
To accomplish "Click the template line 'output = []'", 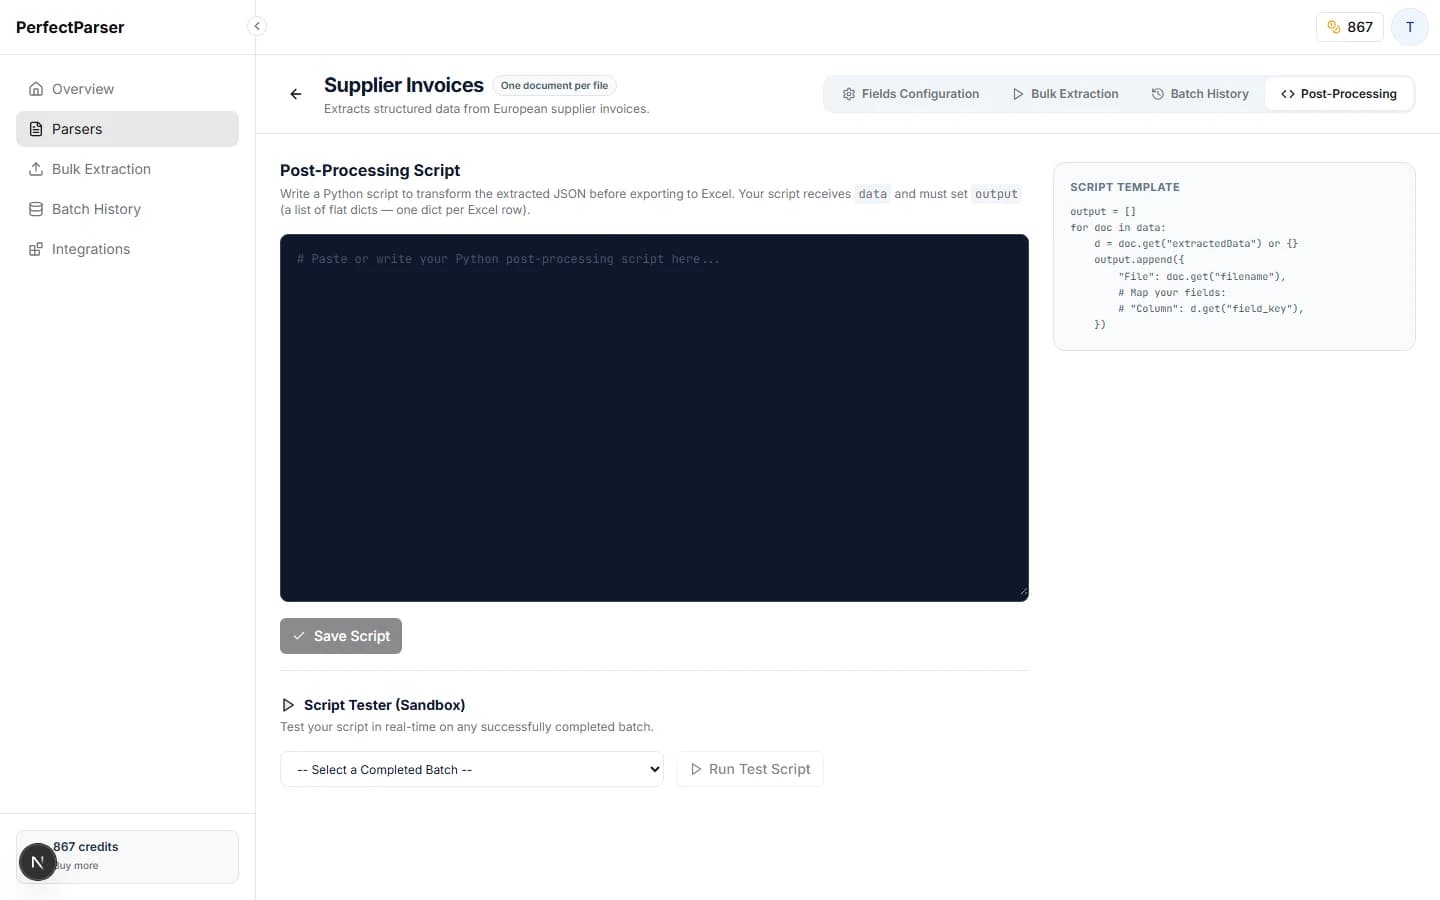I will tap(1103, 212).
